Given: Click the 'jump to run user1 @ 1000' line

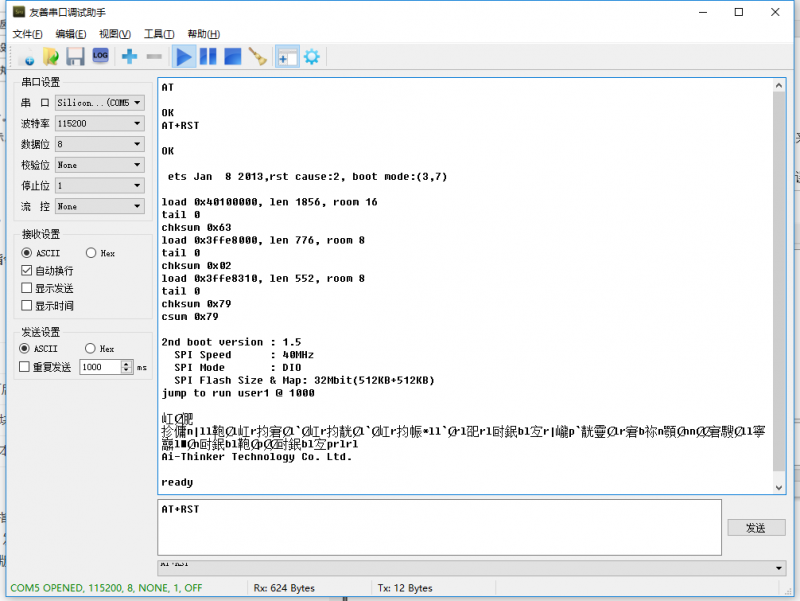Looking at the screenshot, I should pyautogui.click(x=238, y=393).
